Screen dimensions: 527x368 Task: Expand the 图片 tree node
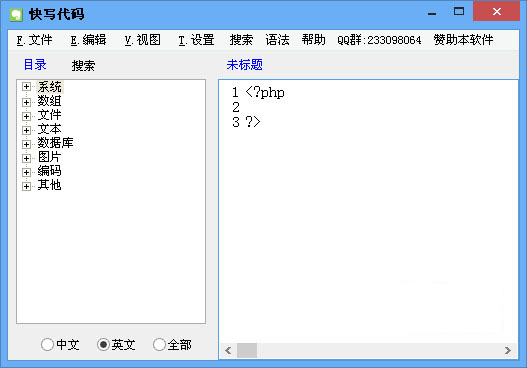point(26,158)
